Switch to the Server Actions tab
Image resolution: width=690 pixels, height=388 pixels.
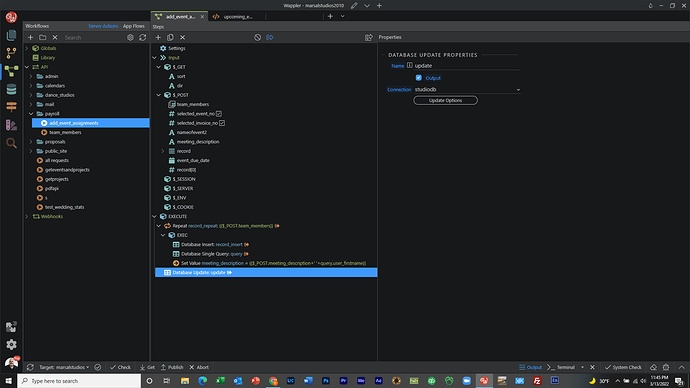(x=103, y=26)
